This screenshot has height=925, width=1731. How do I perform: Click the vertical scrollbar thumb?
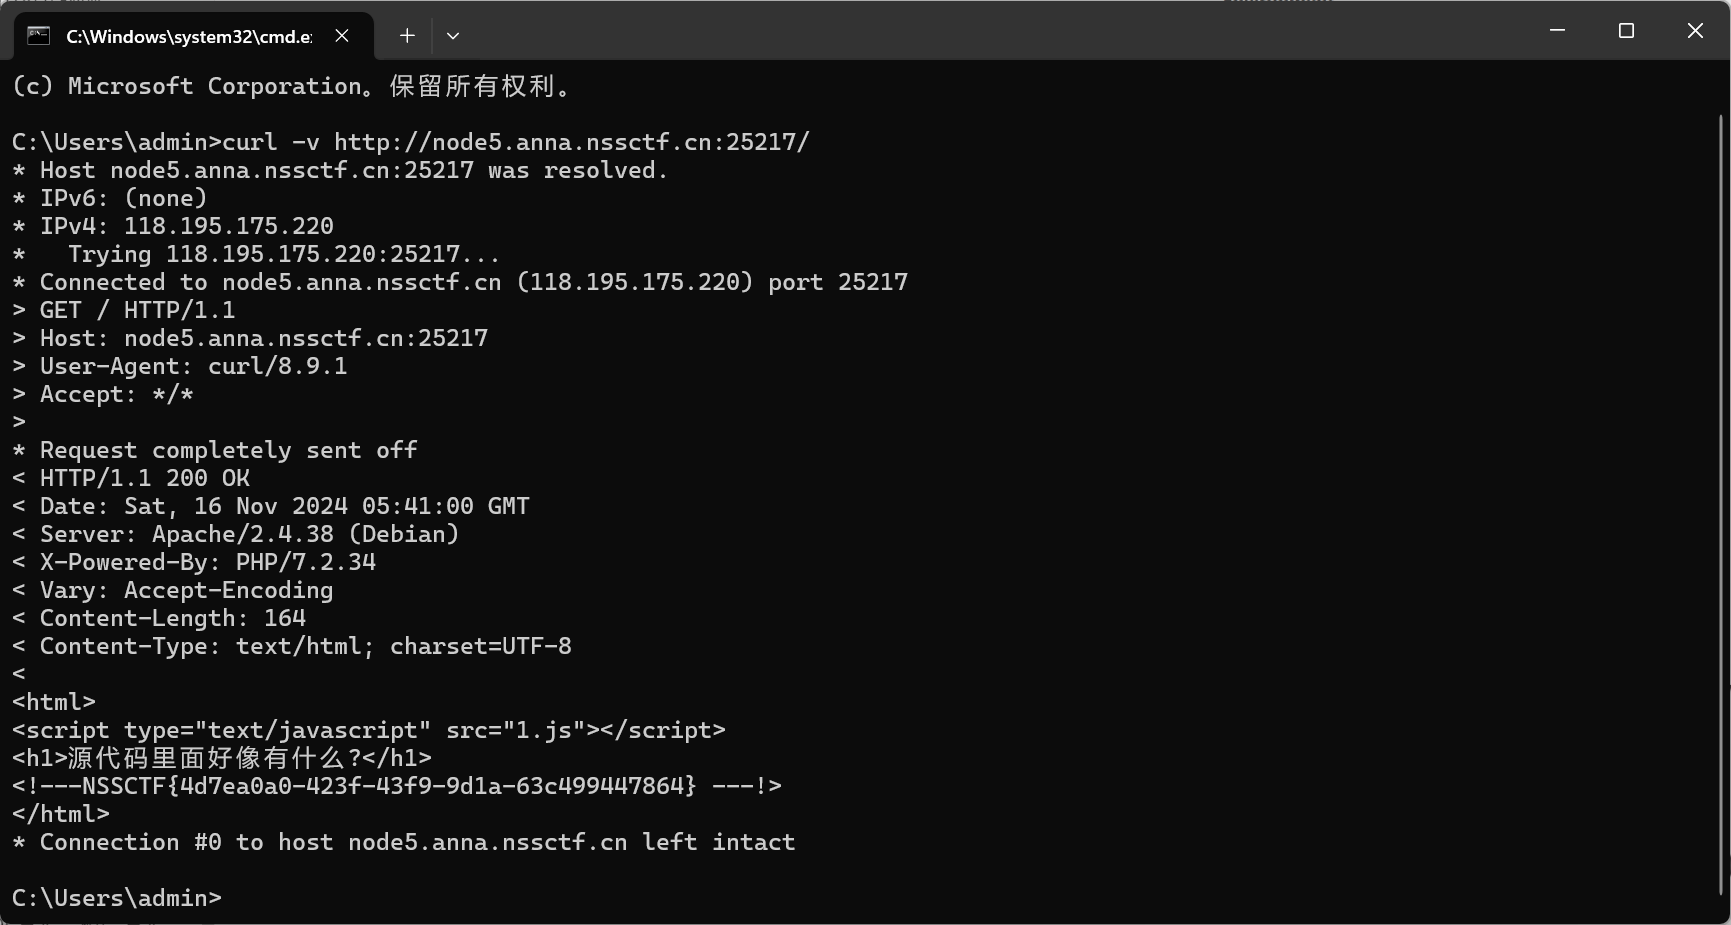point(1721,504)
